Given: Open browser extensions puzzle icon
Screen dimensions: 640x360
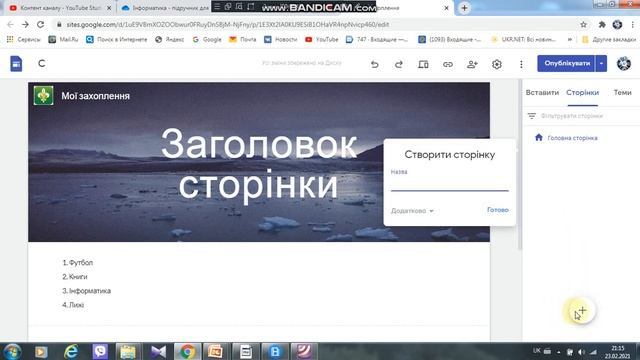Looking at the screenshot, I should (602, 24).
